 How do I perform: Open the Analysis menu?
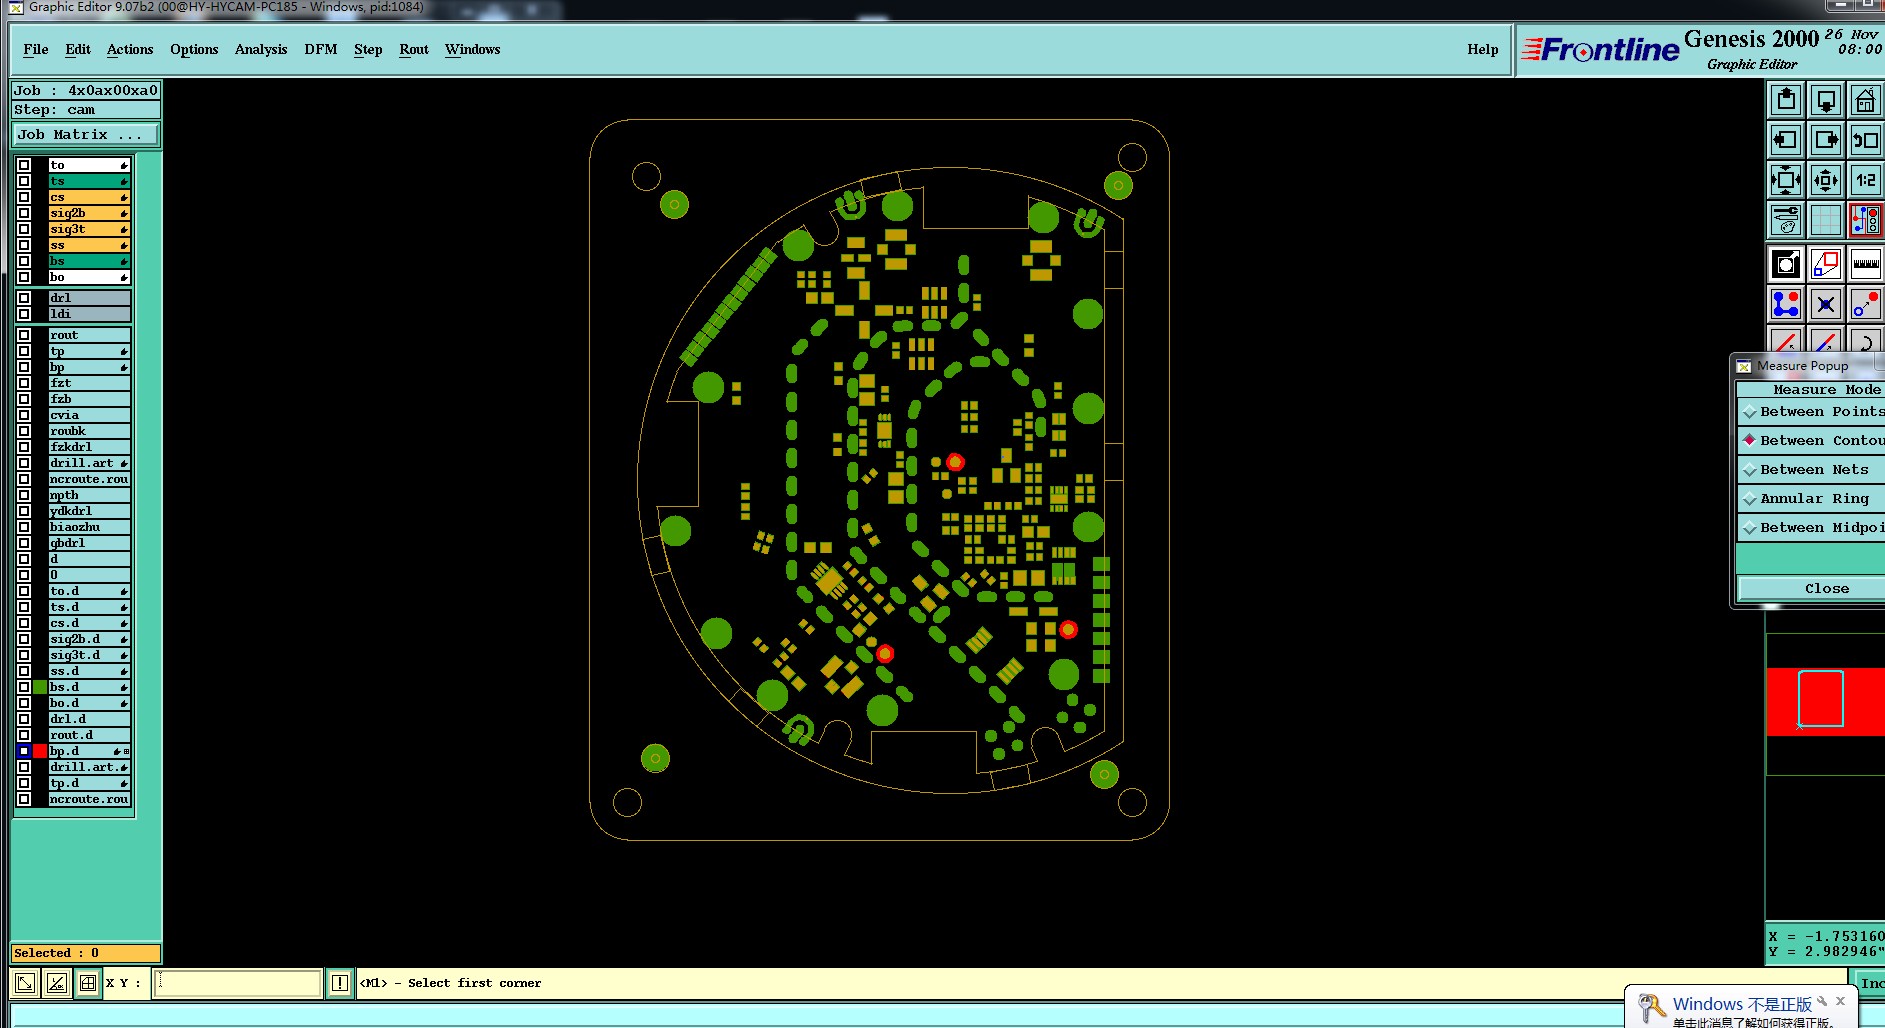(x=261, y=49)
